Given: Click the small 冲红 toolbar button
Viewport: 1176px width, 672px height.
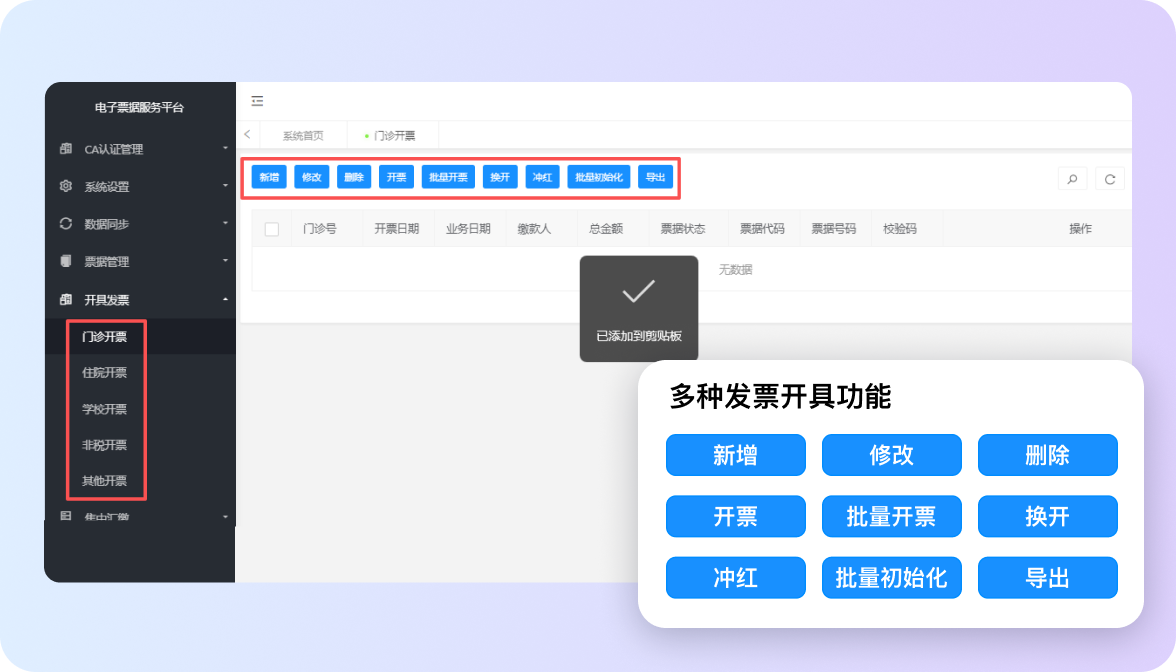Looking at the screenshot, I should tap(542, 177).
